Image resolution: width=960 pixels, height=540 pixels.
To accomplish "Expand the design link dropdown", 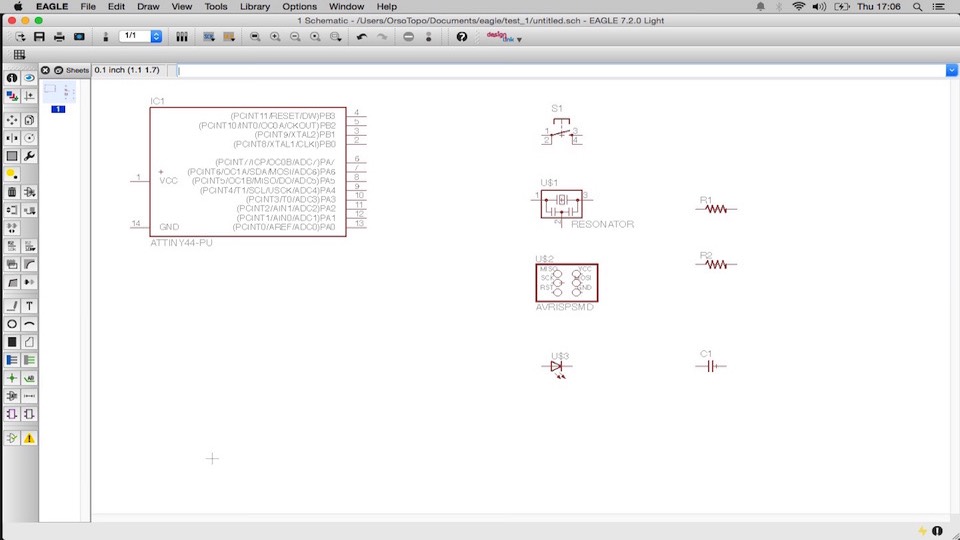I will (x=519, y=39).
